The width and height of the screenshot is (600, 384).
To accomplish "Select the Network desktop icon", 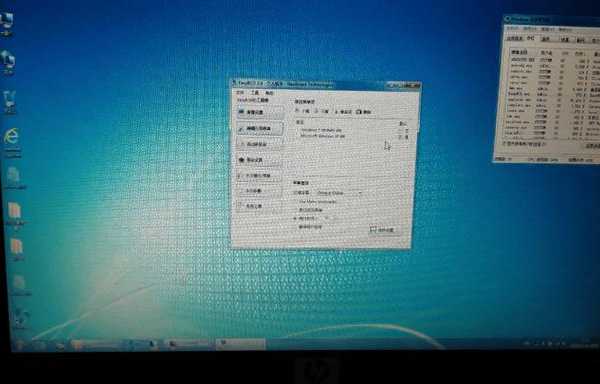I will [x=8, y=63].
